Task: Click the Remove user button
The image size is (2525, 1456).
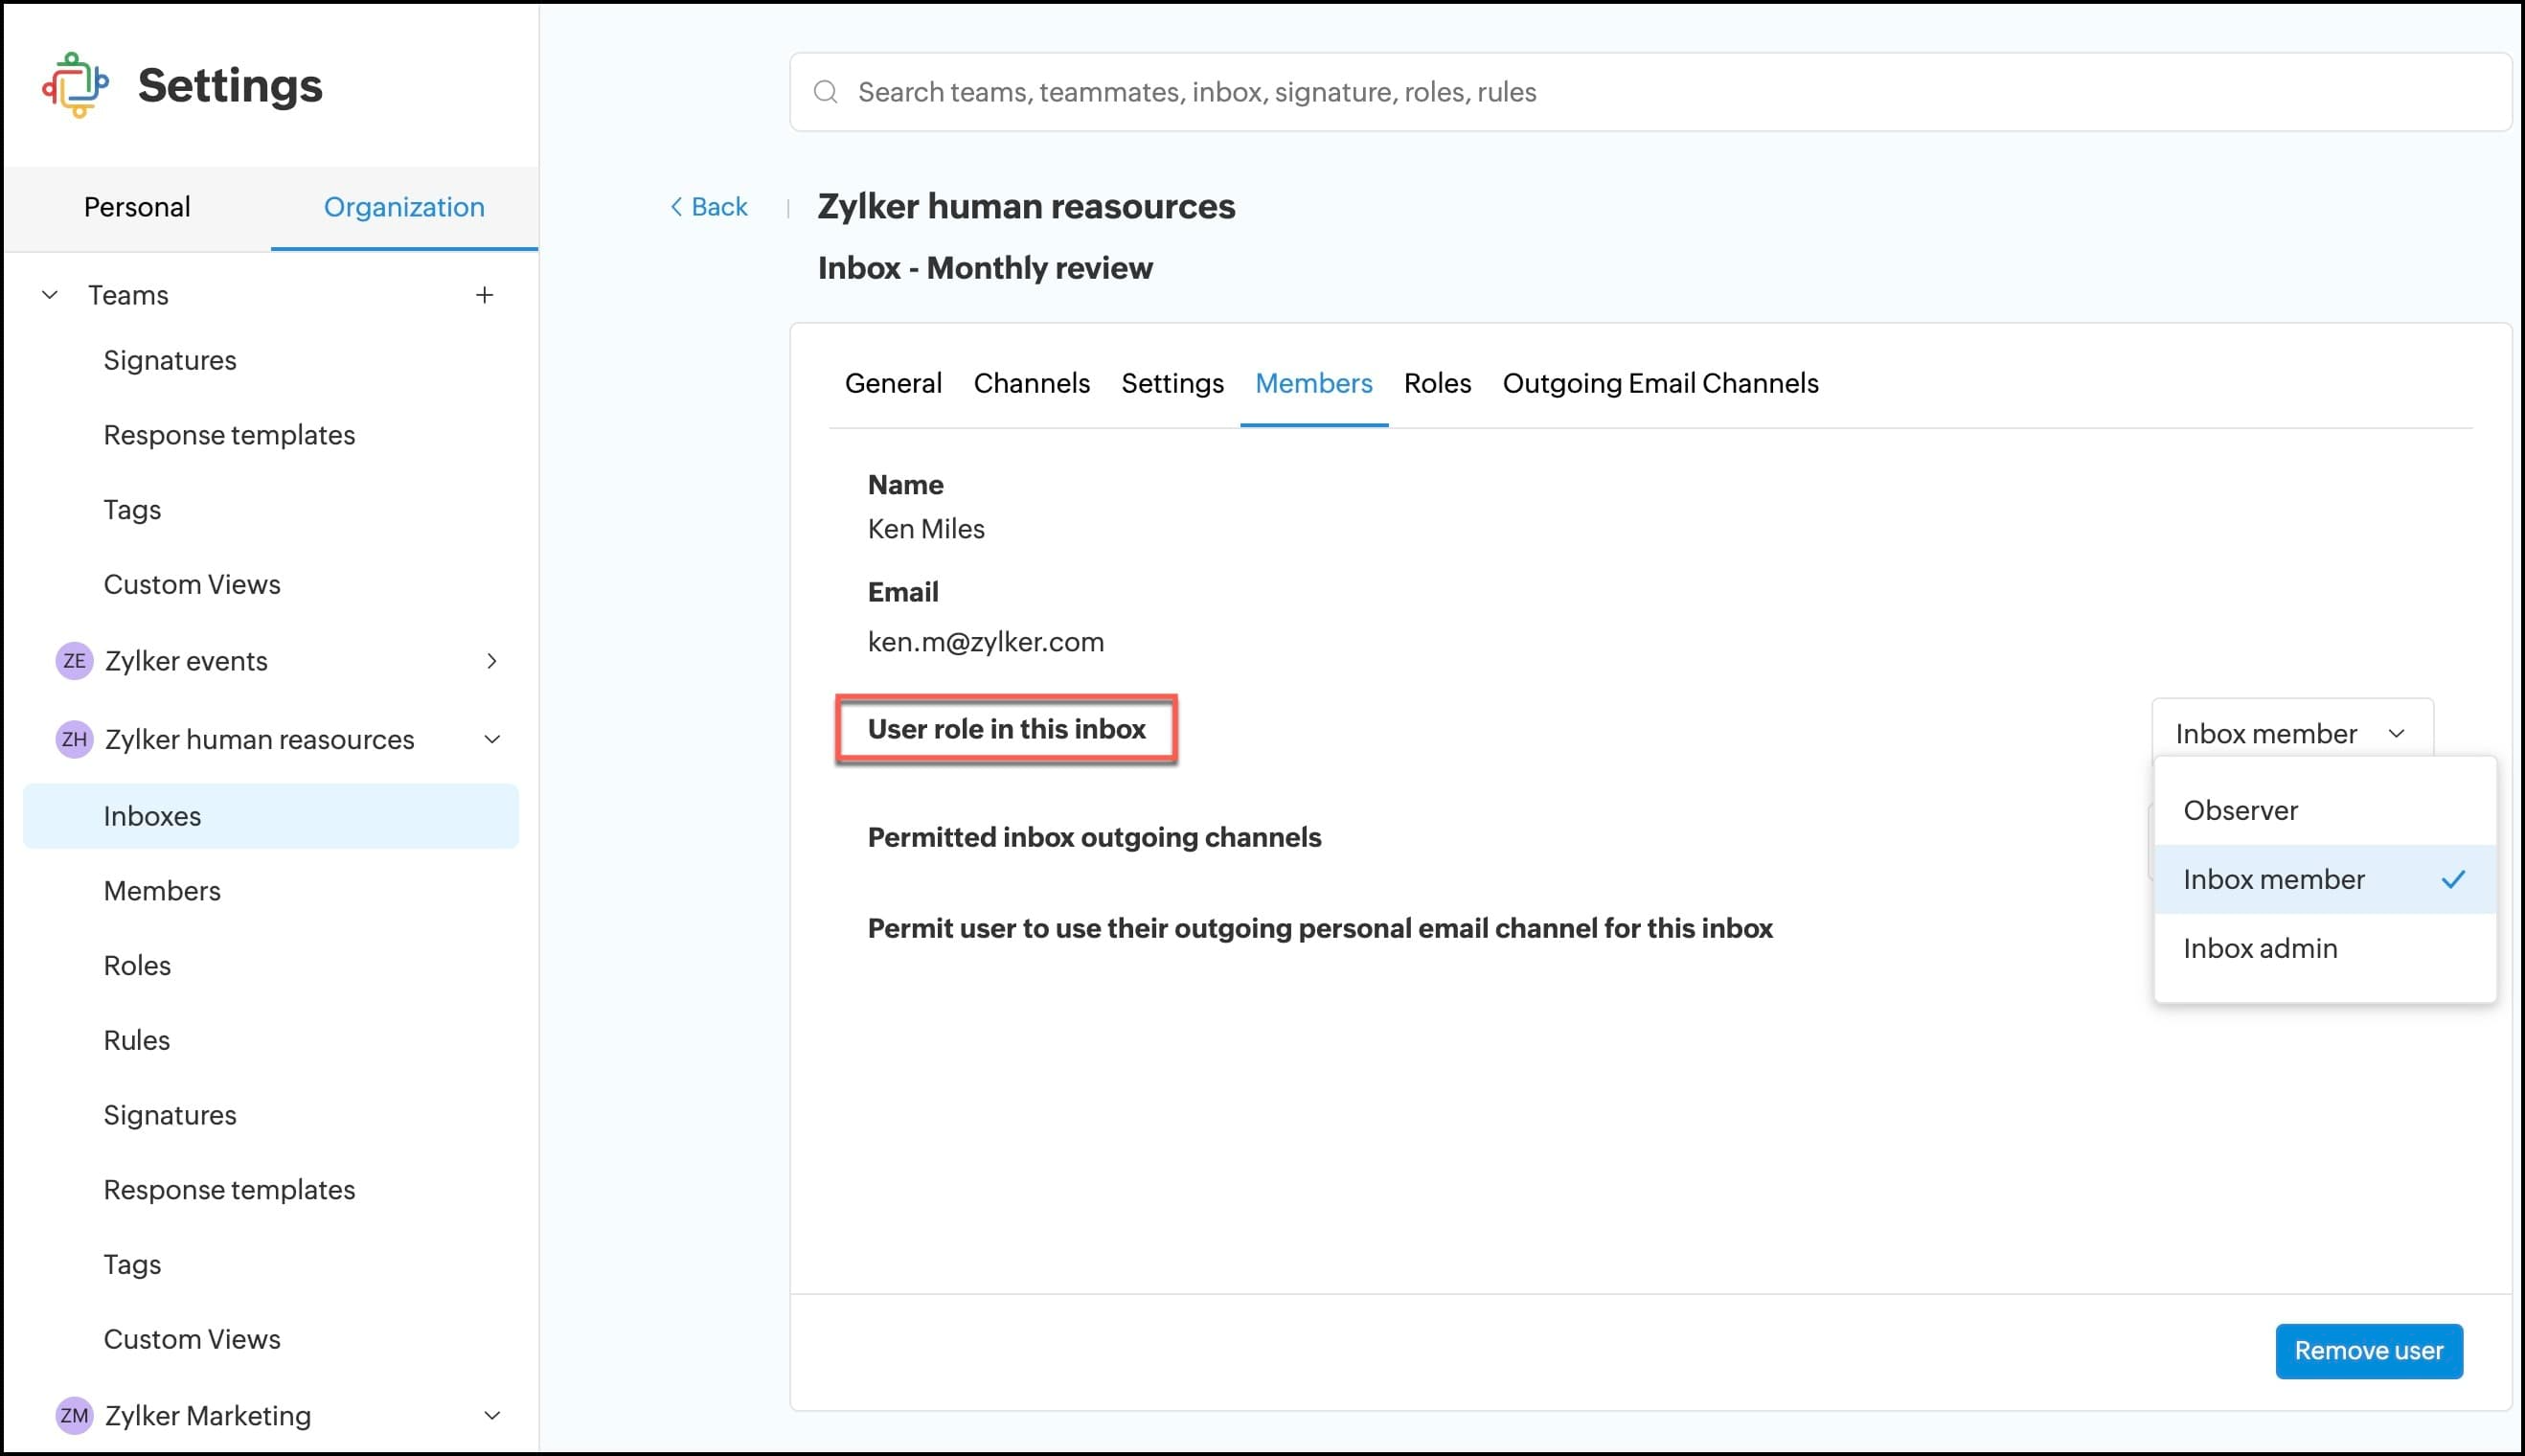Action: coord(2368,1351)
